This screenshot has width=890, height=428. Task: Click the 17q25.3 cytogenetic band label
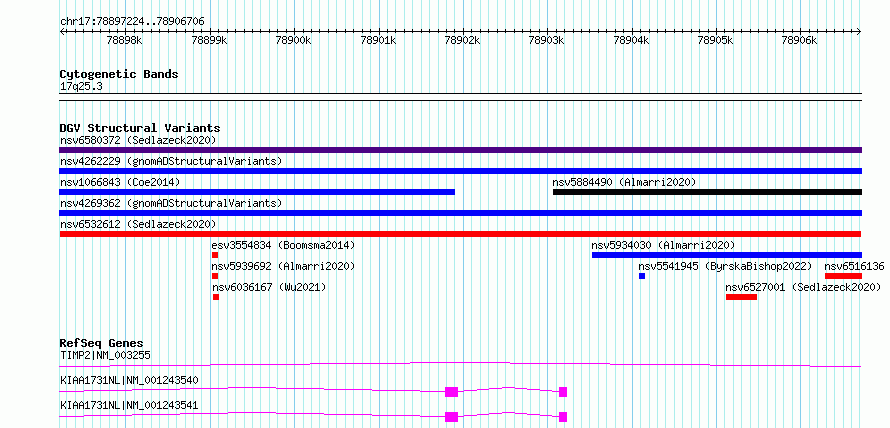click(x=81, y=87)
